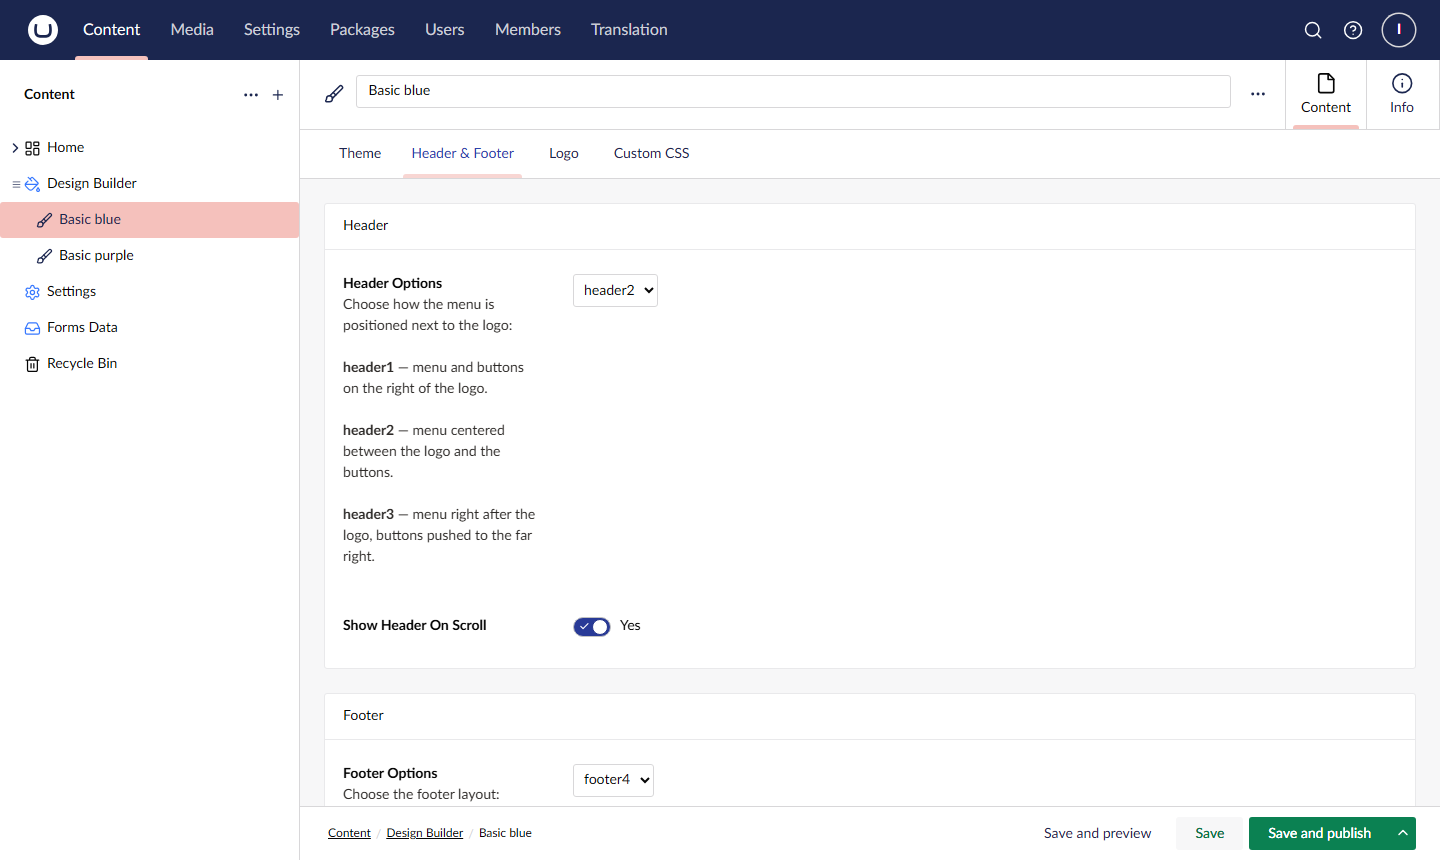Click the plus icon to create content
Screen dimensions: 1440x860
[278, 95]
